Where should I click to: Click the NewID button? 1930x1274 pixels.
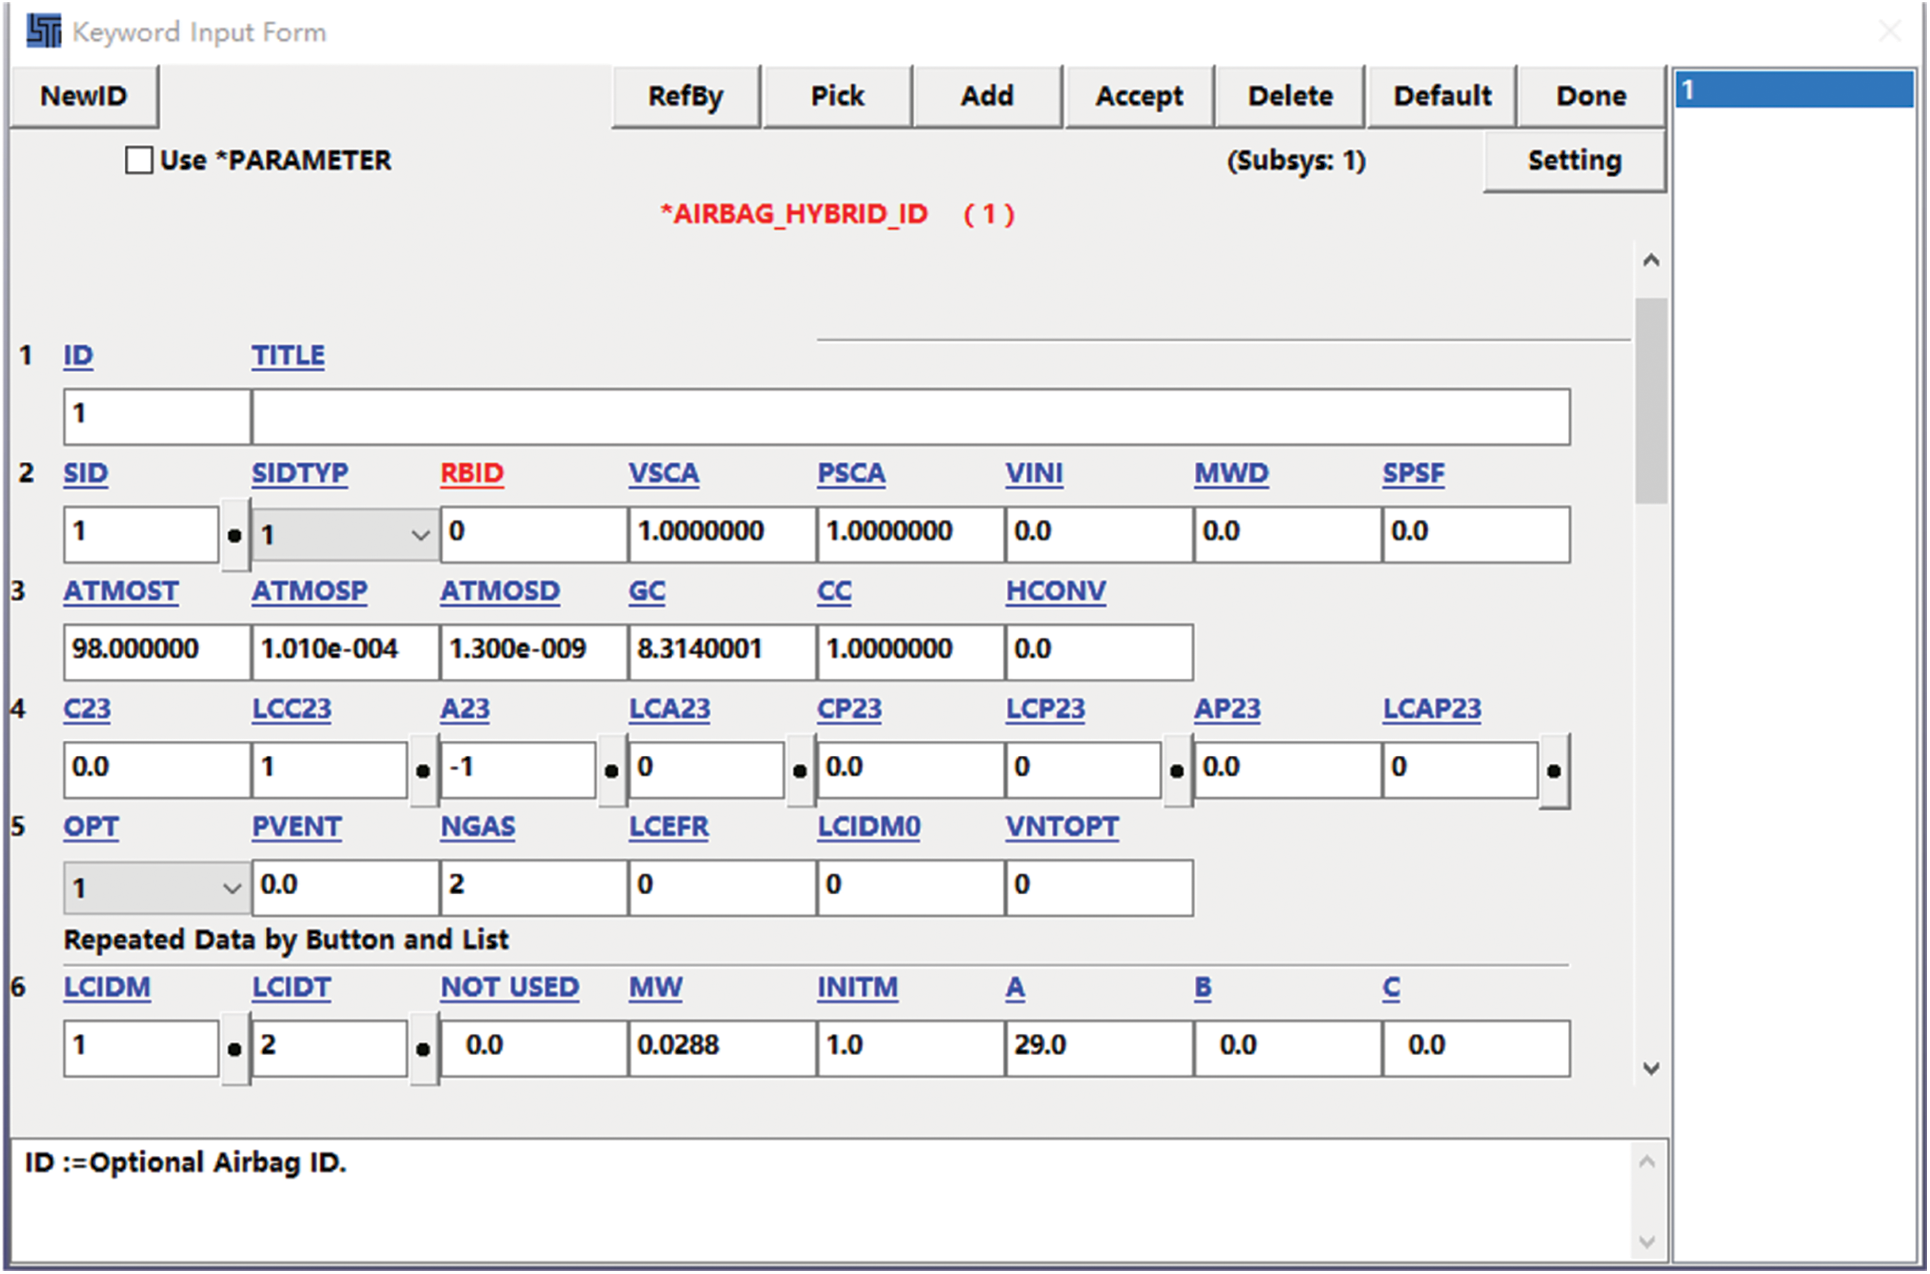pyautogui.click(x=84, y=96)
